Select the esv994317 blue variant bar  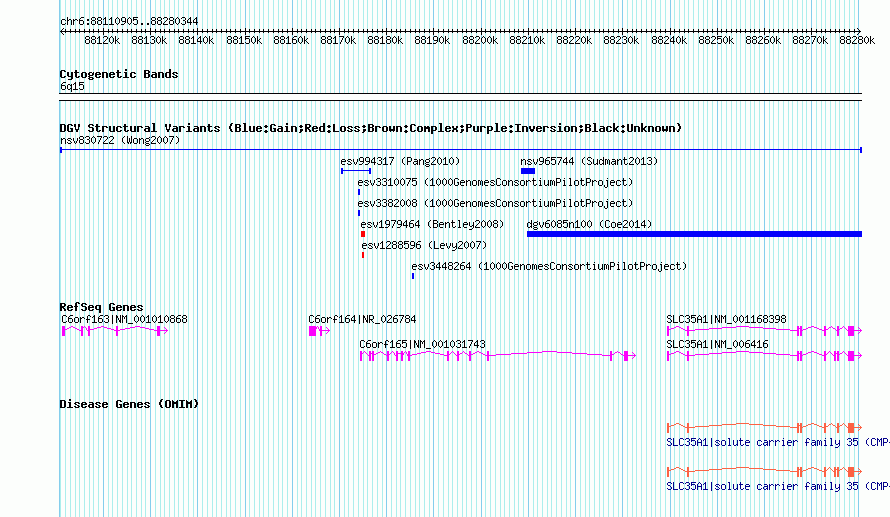(x=356, y=171)
